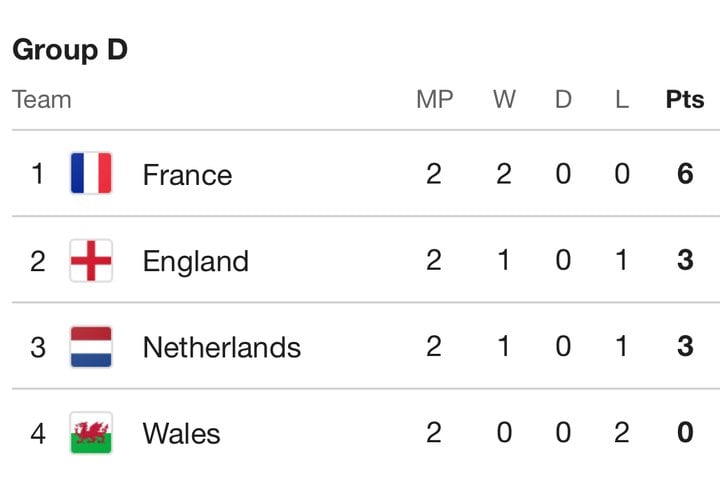
Task: Click the France flag icon
Action: pyautogui.click(x=91, y=173)
